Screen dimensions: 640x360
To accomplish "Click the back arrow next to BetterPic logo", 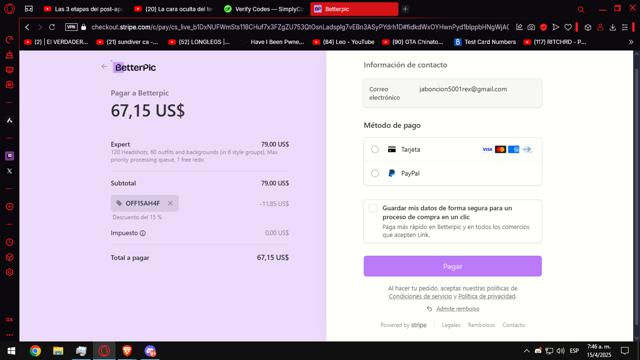I will [x=104, y=67].
